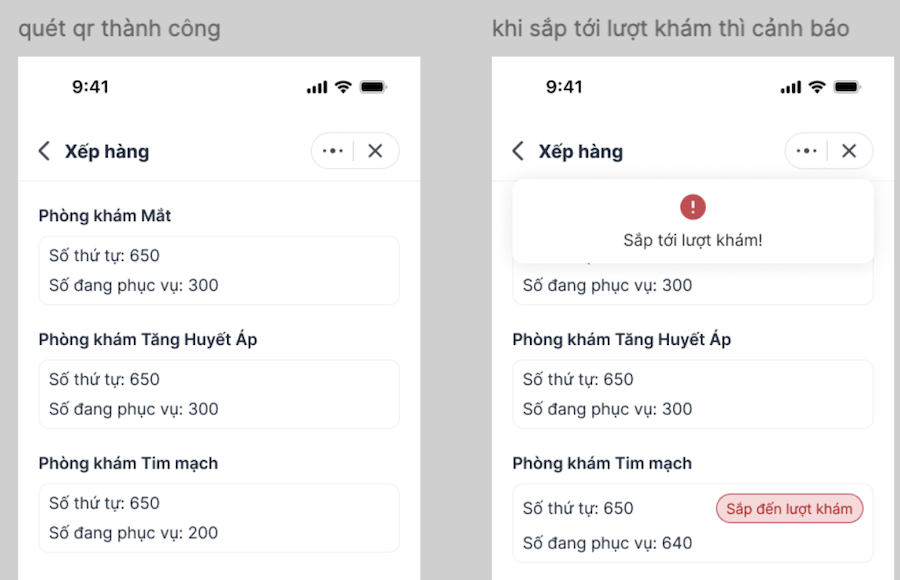Open three-dot menu on right phone screen

pos(807,151)
